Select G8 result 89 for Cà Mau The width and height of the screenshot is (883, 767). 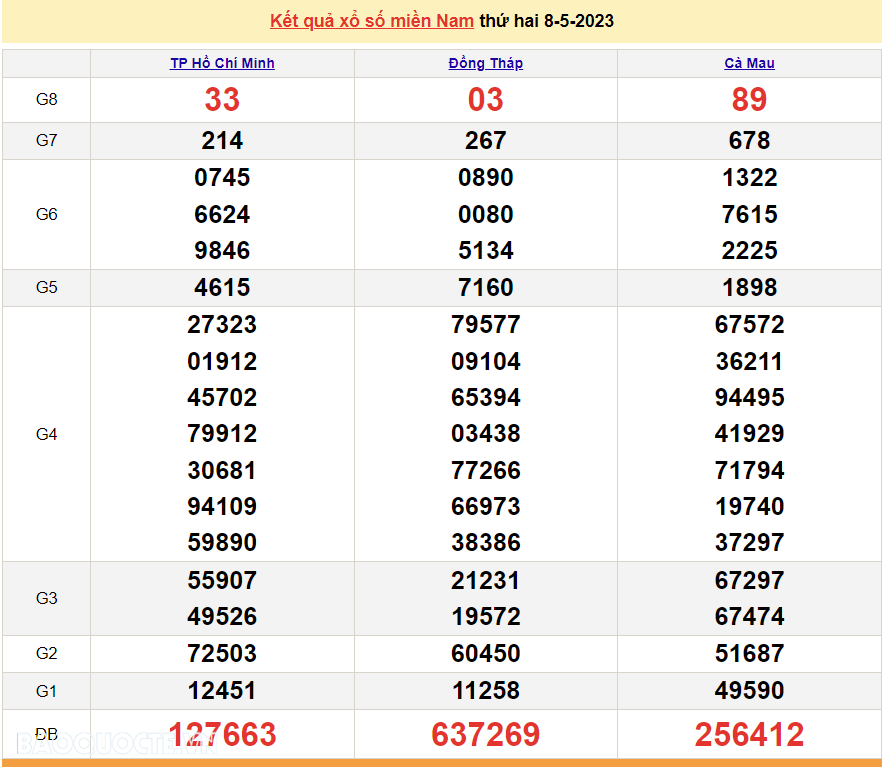[749, 100]
